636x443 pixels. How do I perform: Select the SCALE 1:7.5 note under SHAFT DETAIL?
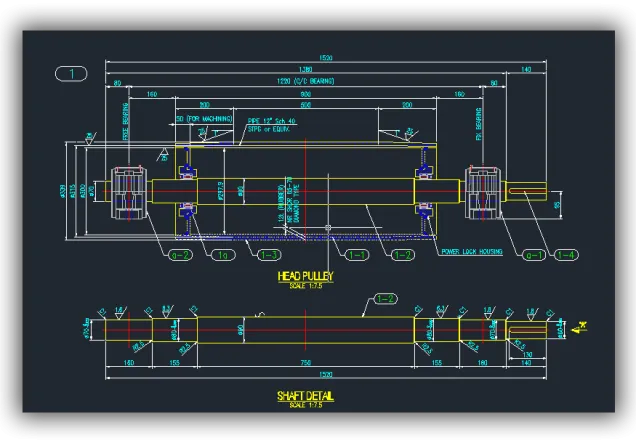pyautogui.click(x=306, y=405)
